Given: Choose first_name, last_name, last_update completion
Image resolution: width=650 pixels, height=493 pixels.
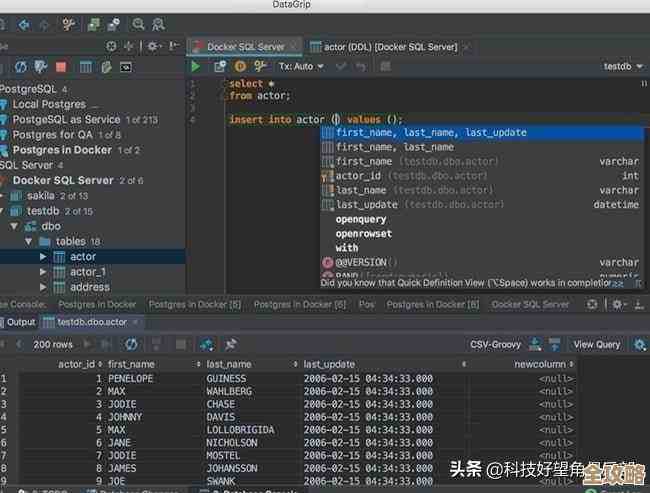Looking at the screenshot, I should [x=482, y=133].
